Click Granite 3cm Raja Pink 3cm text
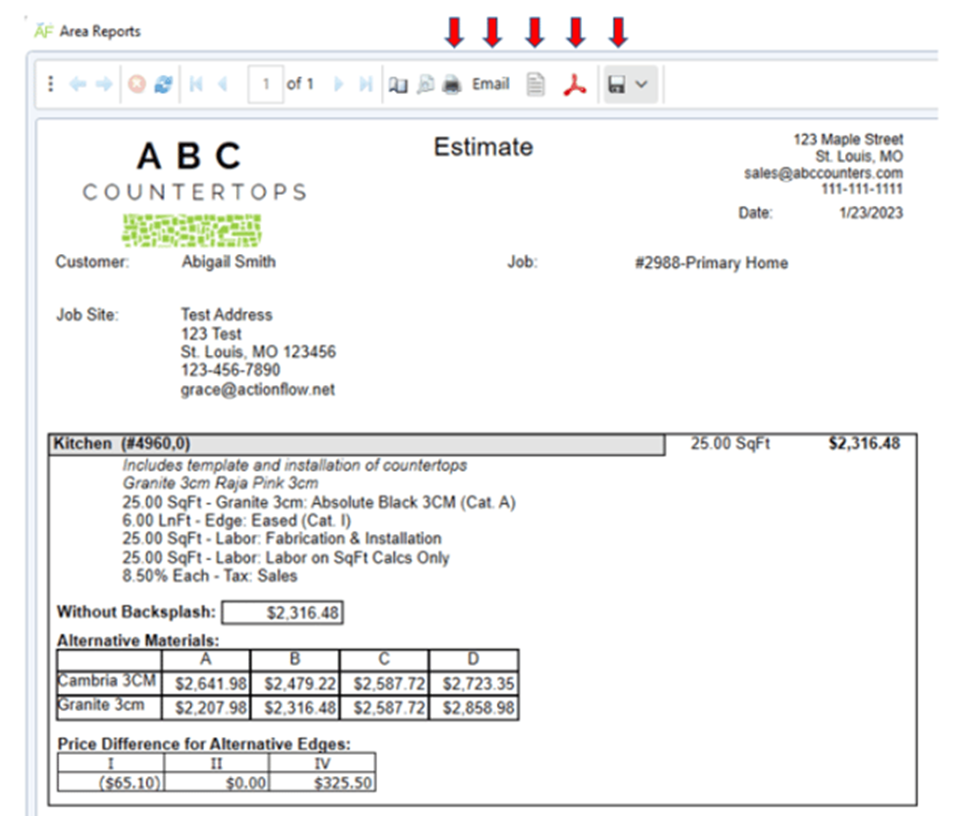The width and height of the screenshot is (975, 816). click(220, 483)
